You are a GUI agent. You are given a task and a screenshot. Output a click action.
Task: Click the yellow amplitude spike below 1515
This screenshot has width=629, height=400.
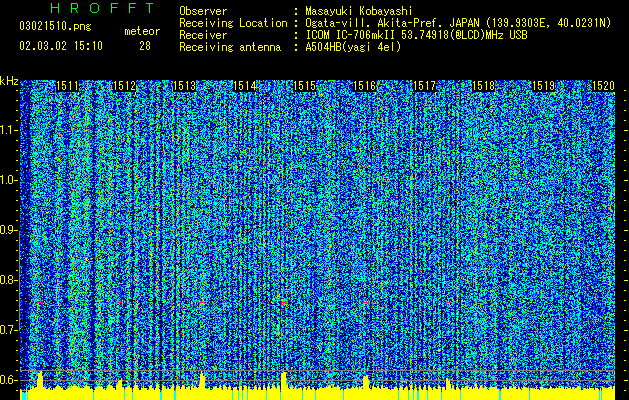(284, 380)
